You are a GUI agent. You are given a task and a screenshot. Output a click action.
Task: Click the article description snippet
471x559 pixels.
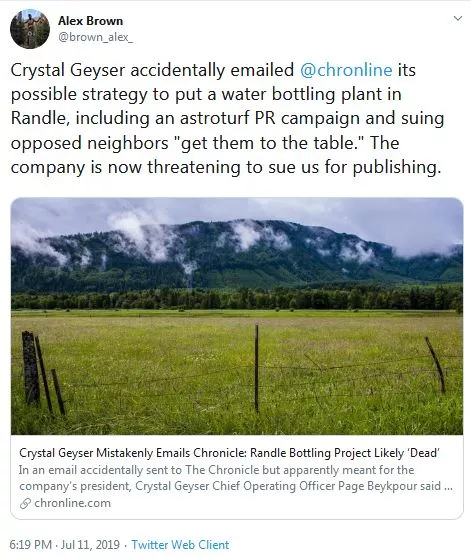[x=236, y=478]
